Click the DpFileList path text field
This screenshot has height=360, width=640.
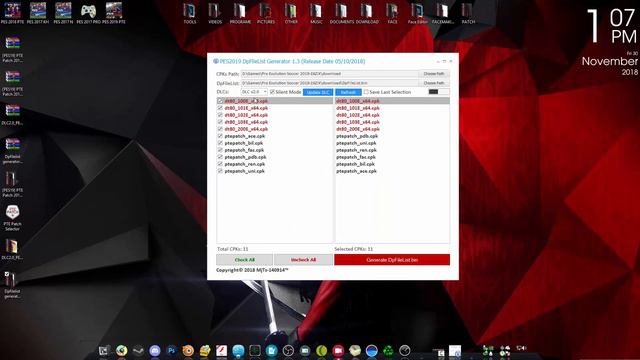coord(329,83)
